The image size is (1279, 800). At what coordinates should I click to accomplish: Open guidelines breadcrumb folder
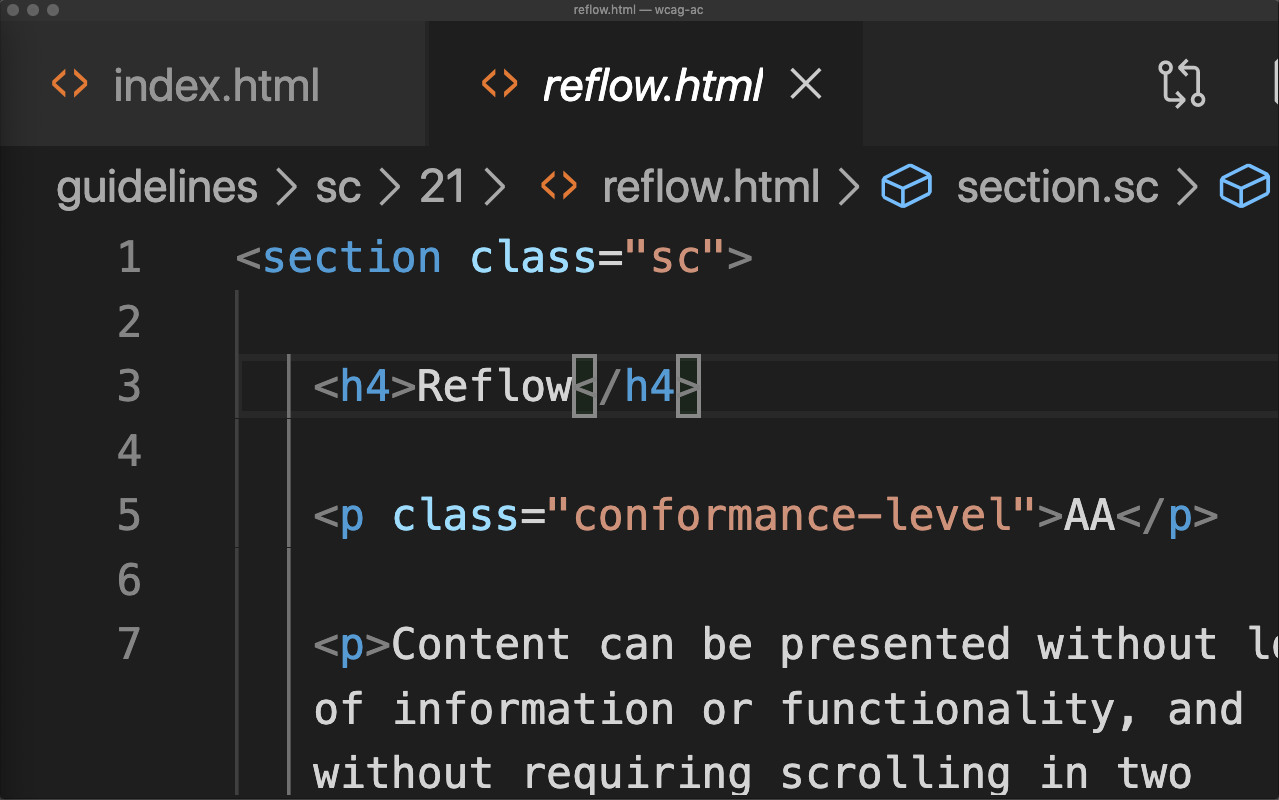[157, 188]
